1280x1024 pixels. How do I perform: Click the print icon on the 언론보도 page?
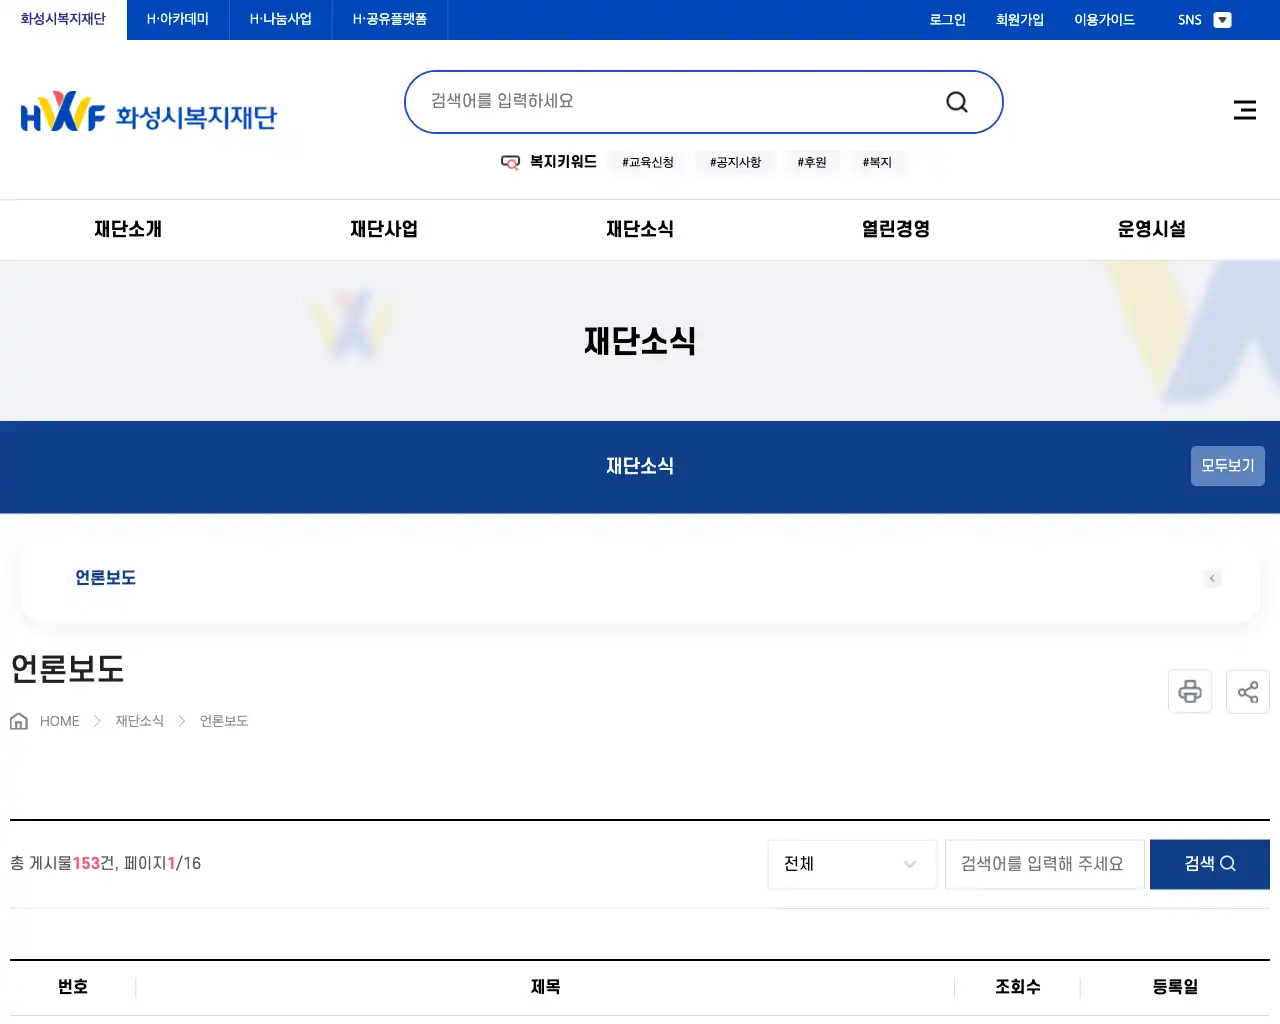point(1189,691)
